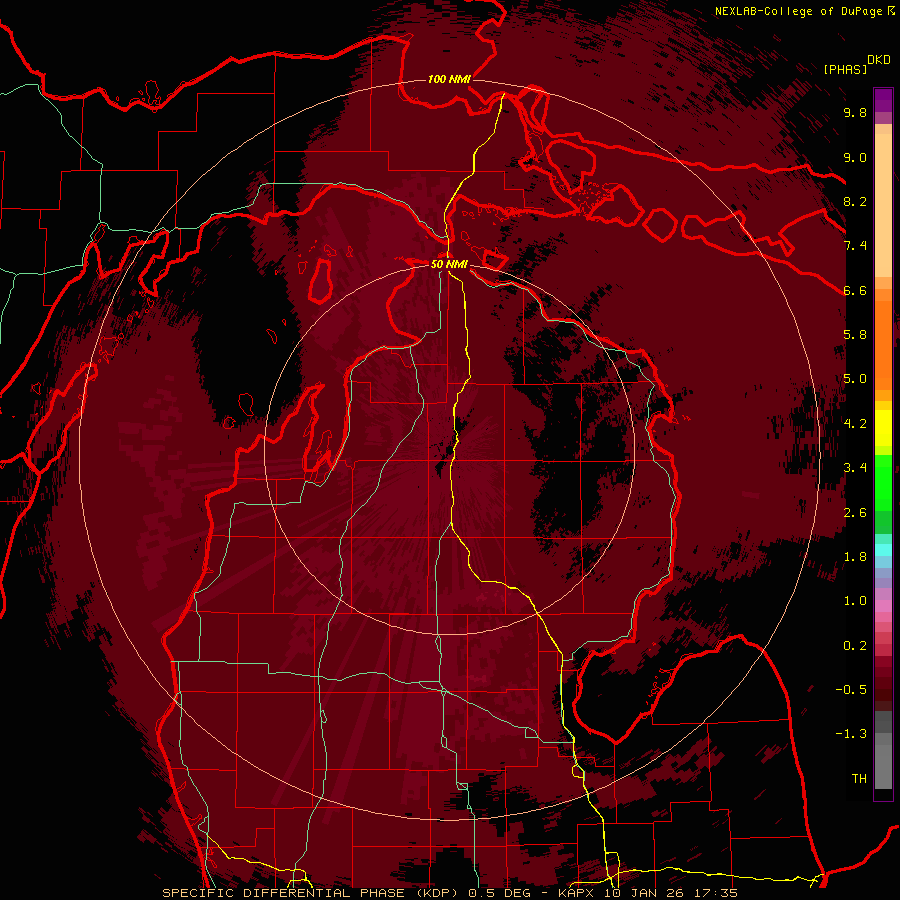900x900 pixels.
Task: Click the 1.8 value on the scale
Action: [x=855, y=557]
